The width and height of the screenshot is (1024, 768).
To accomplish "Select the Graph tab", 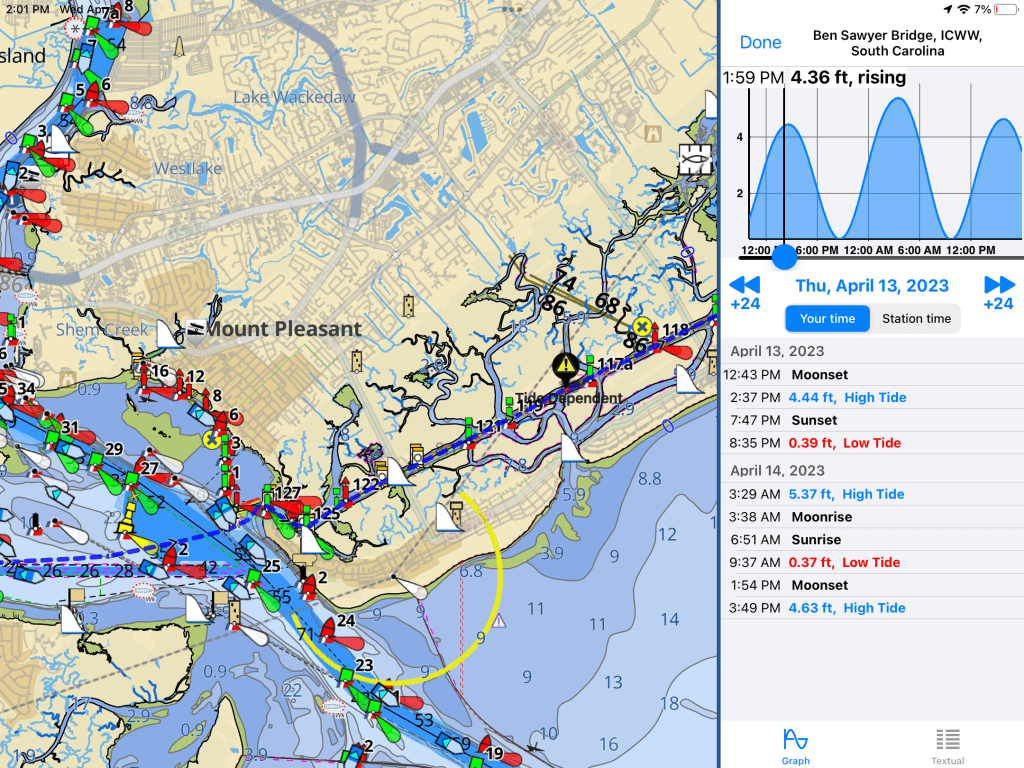I will pos(796,745).
